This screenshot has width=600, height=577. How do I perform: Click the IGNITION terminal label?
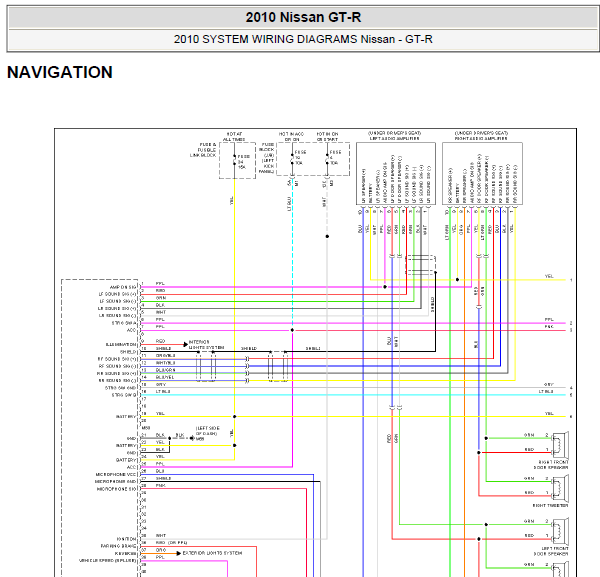[x=126, y=539]
